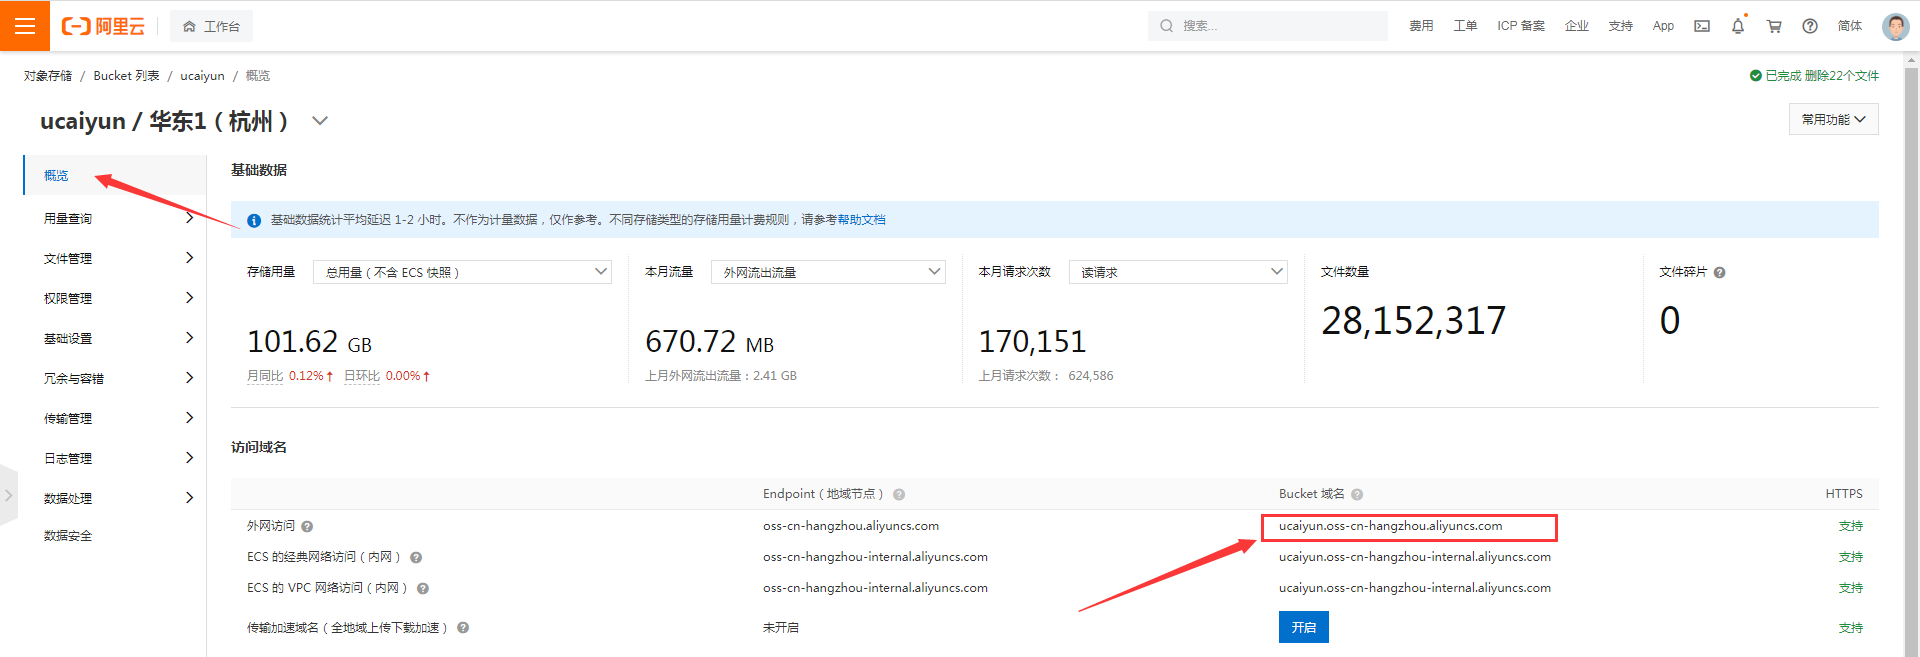Click the 支持 link in 外网访问 row

tap(1851, 526)
